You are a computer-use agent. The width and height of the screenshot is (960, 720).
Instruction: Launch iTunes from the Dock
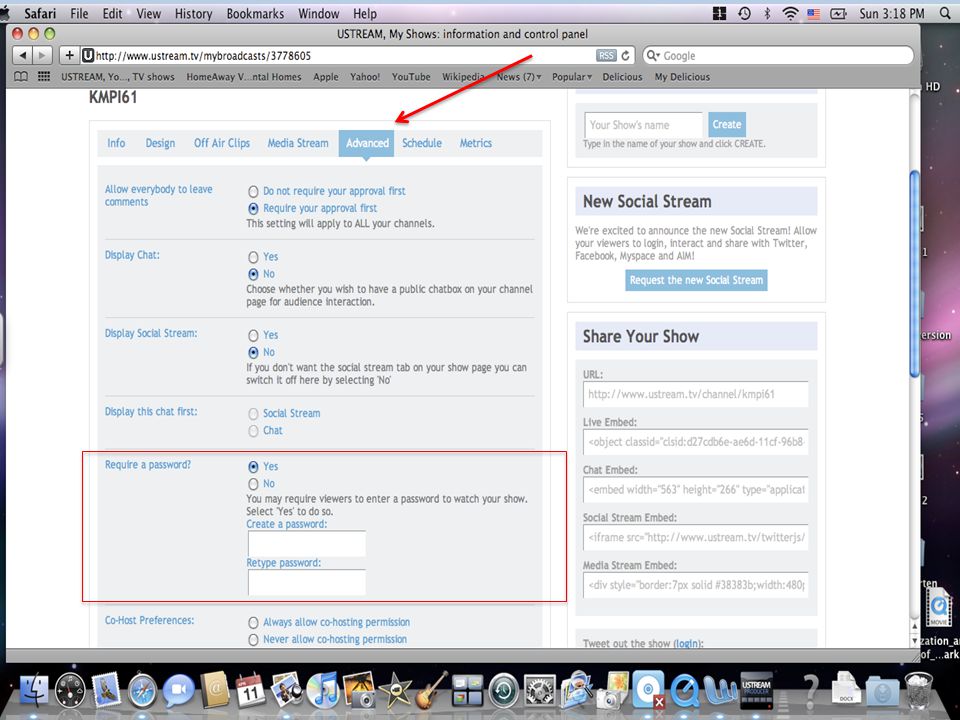point(323,690)
